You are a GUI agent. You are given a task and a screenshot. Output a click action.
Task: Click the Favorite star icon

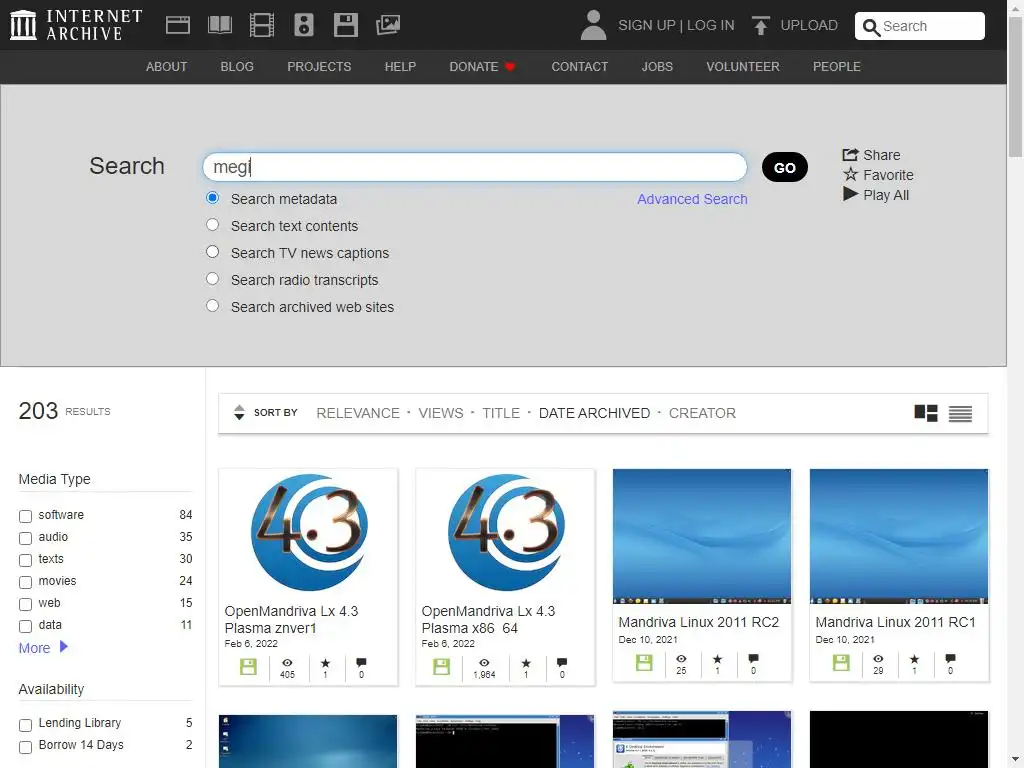tap(850, 174)
